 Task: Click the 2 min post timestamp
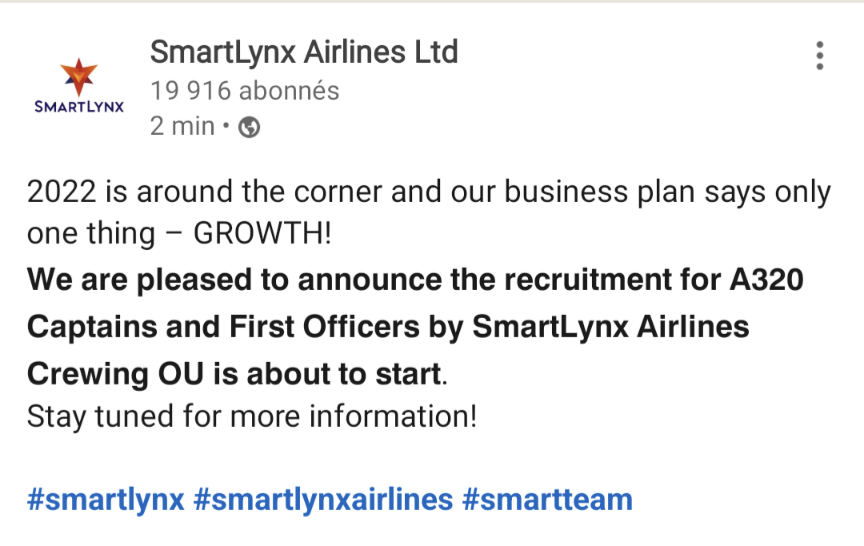point(182,127)
